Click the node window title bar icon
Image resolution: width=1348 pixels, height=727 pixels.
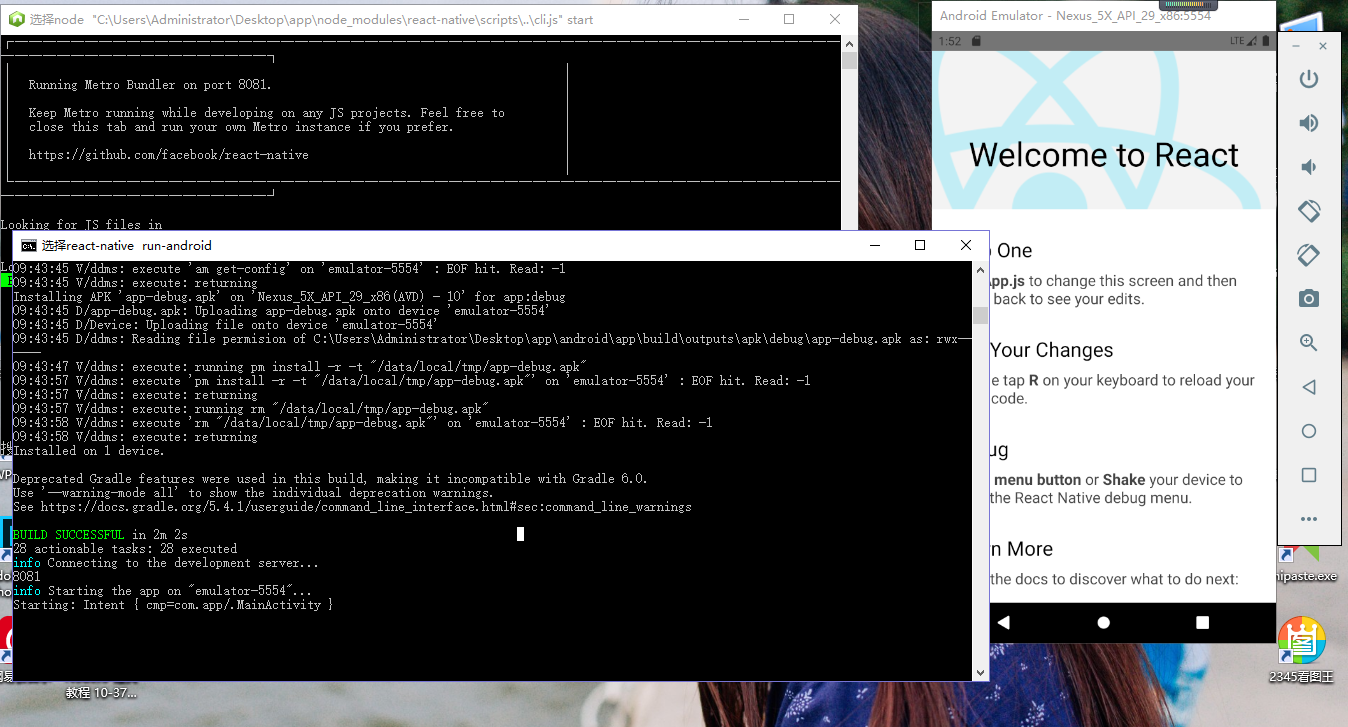tap(16, 19)
